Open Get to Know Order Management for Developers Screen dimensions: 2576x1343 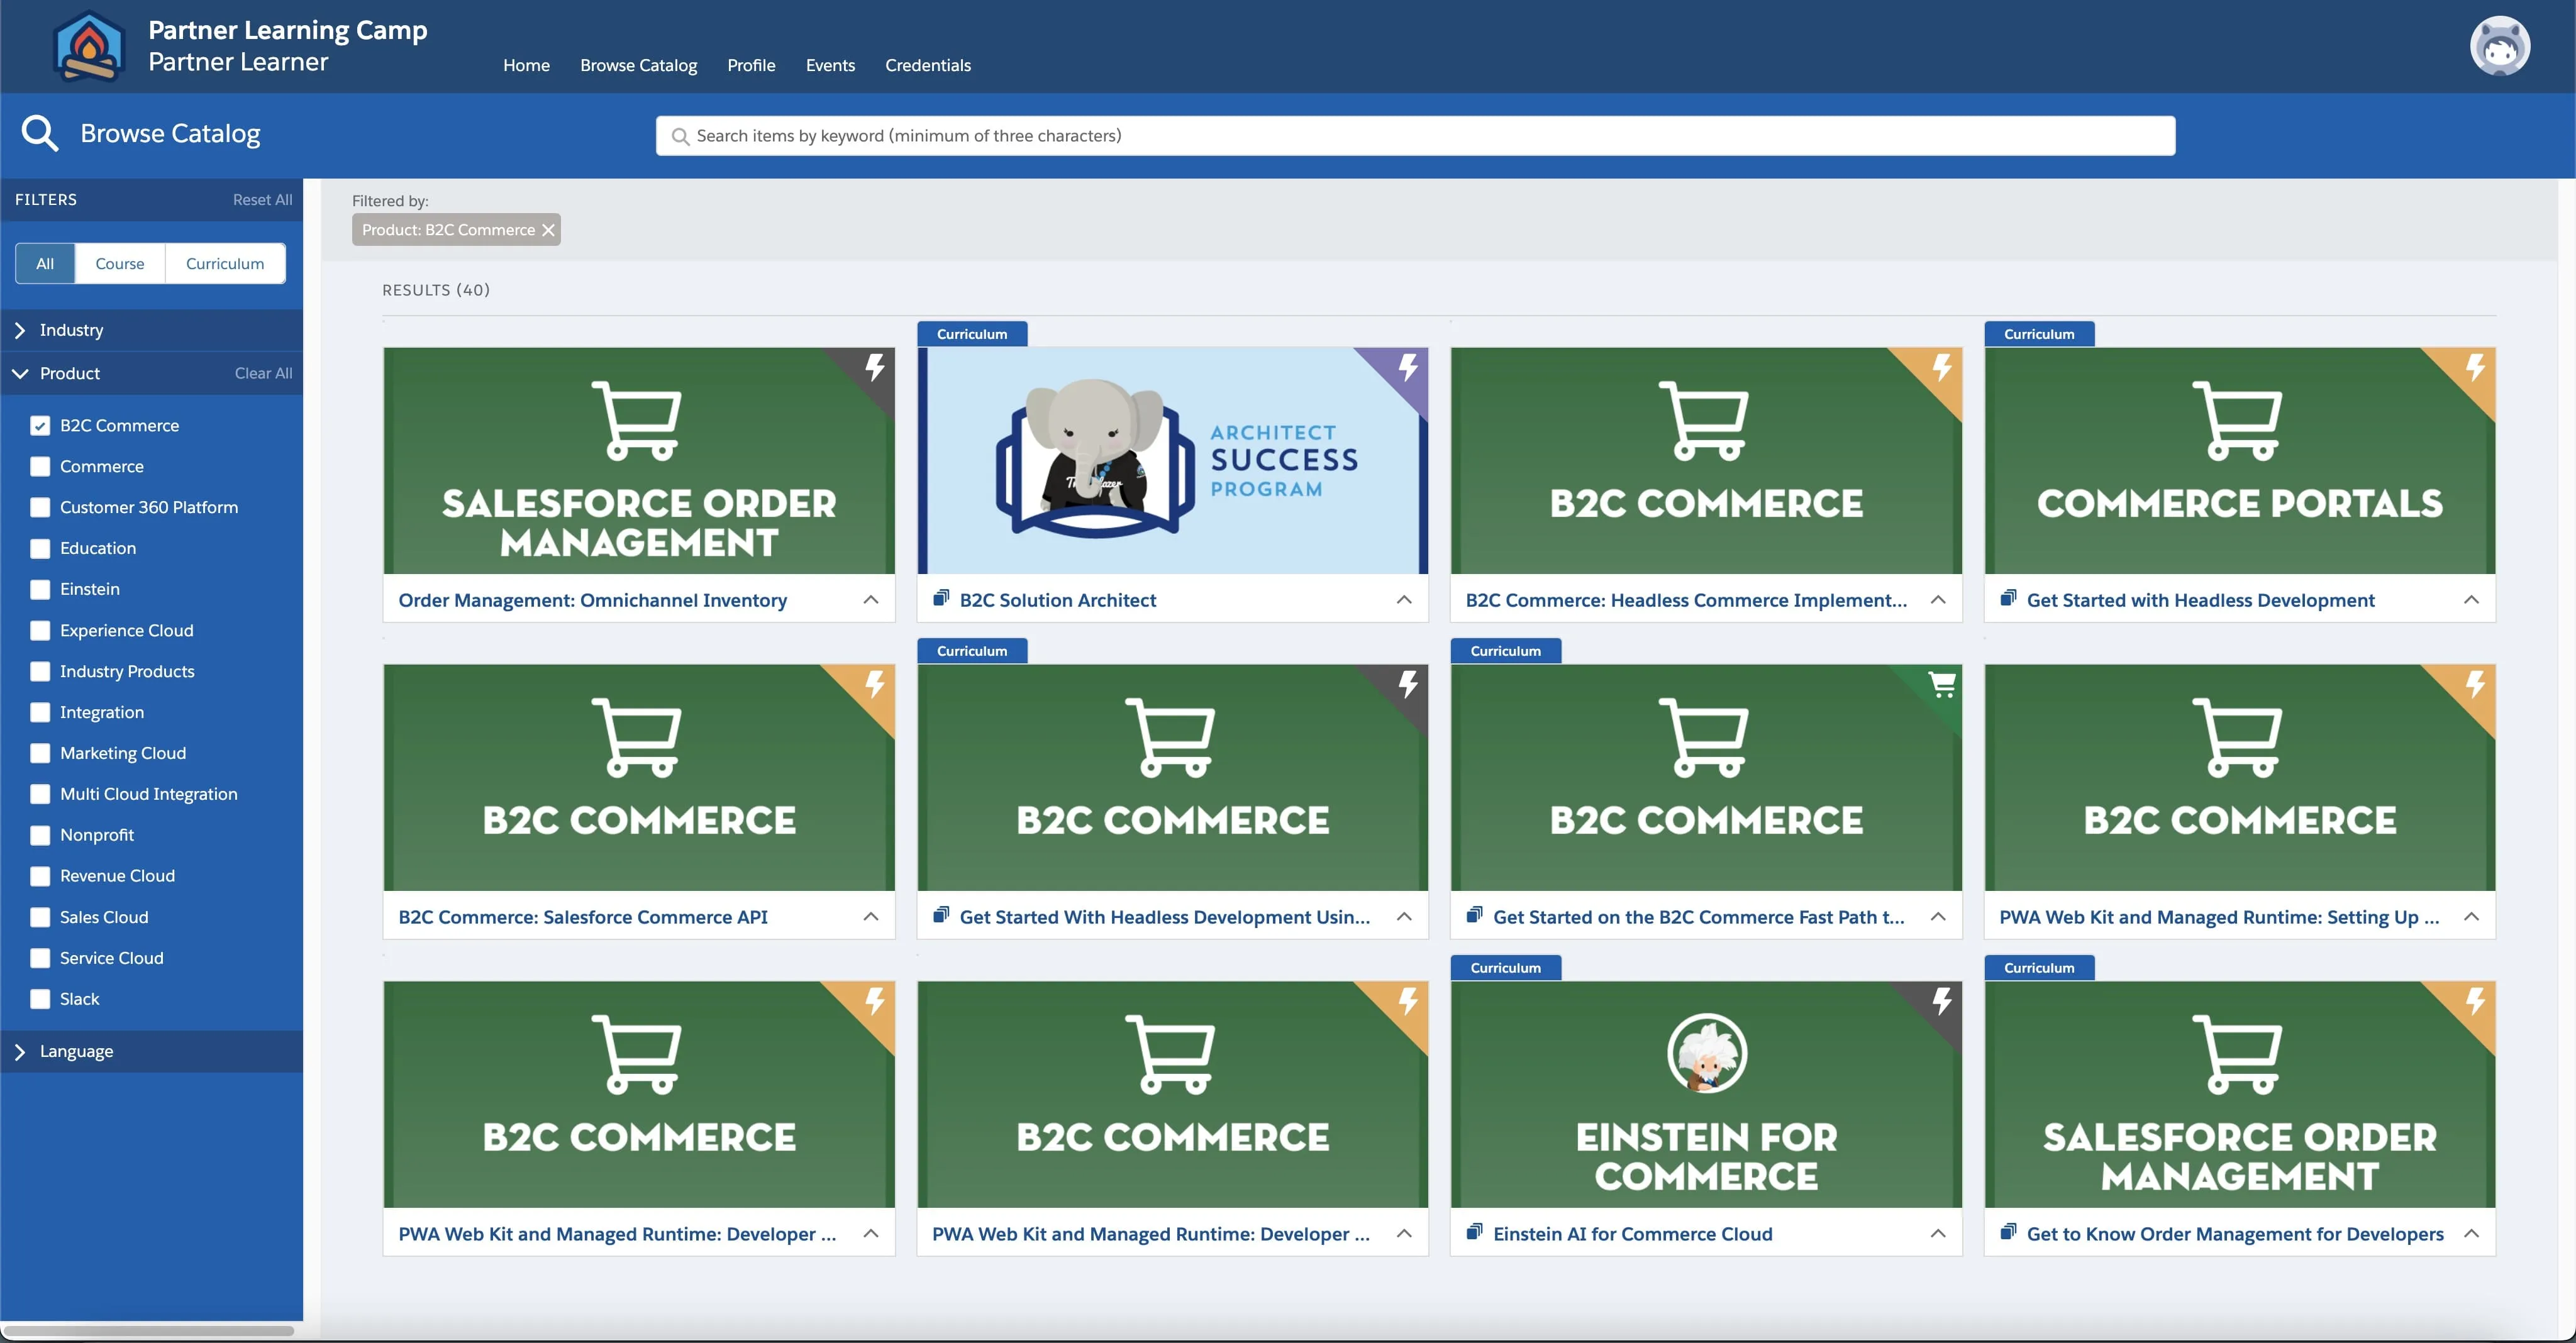click(2235, 1234)
